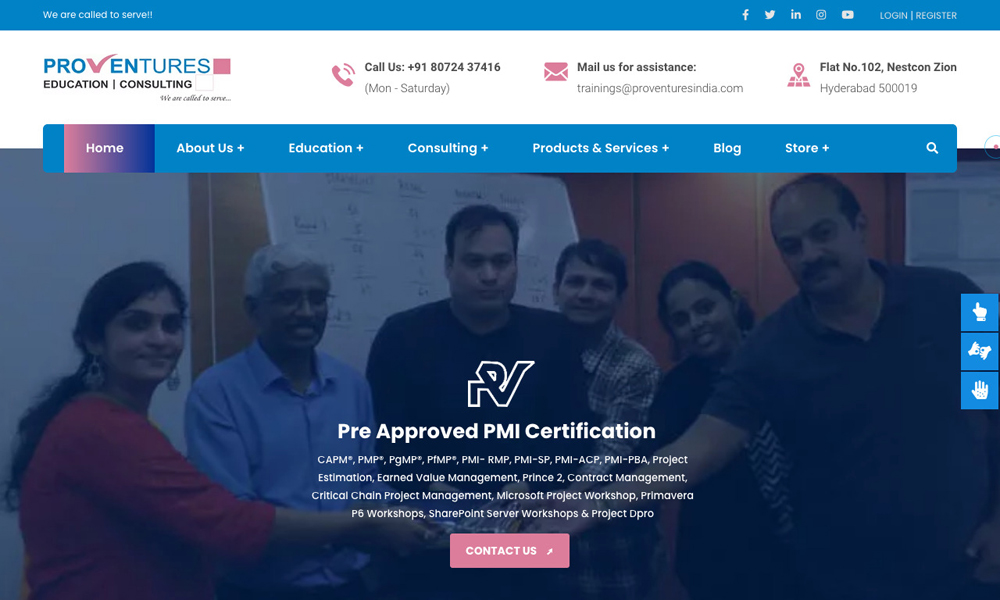Open the LinkedIn social icon

click(x=795, y=14)
